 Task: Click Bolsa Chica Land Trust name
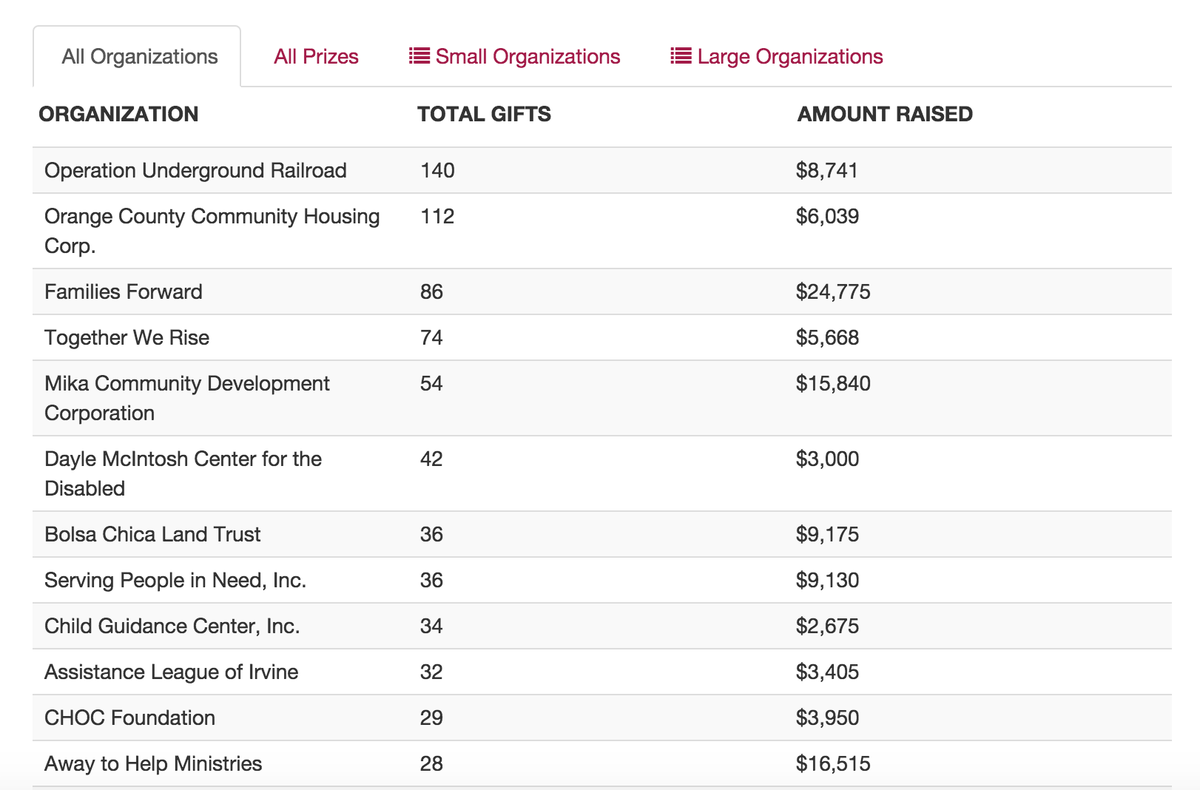pos(152,534)
